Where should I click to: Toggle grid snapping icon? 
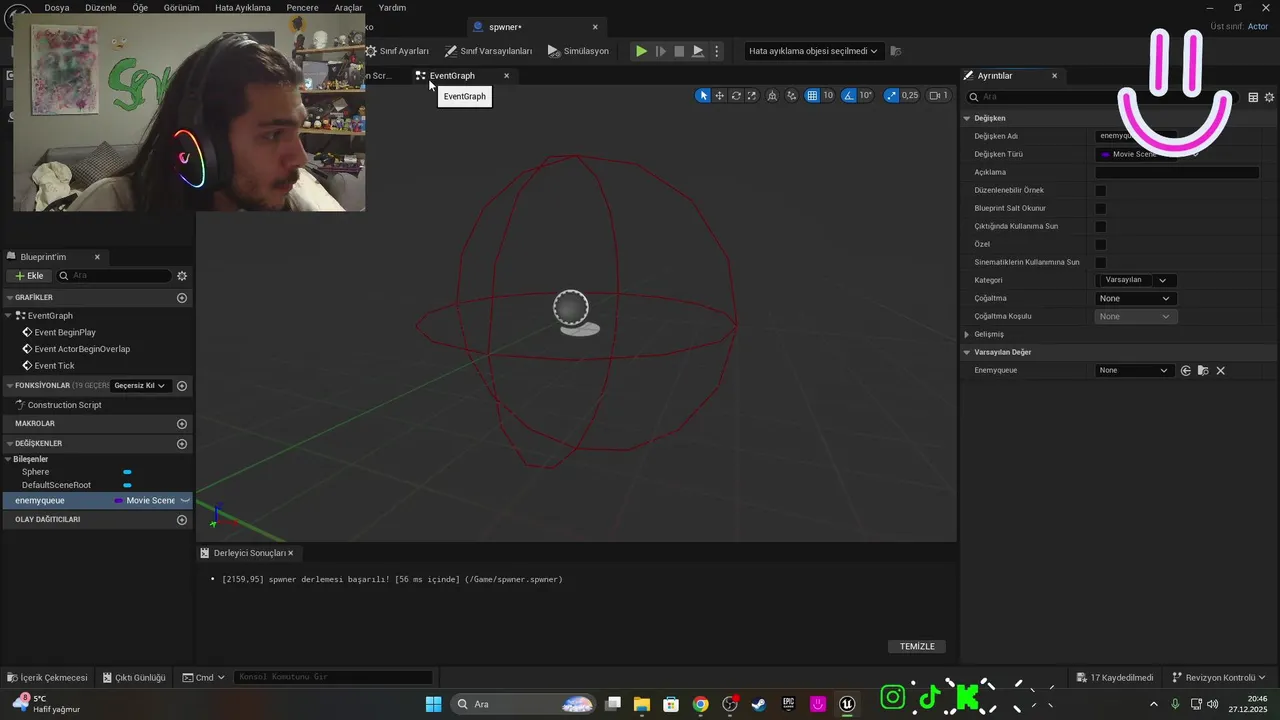click(812, 96)
